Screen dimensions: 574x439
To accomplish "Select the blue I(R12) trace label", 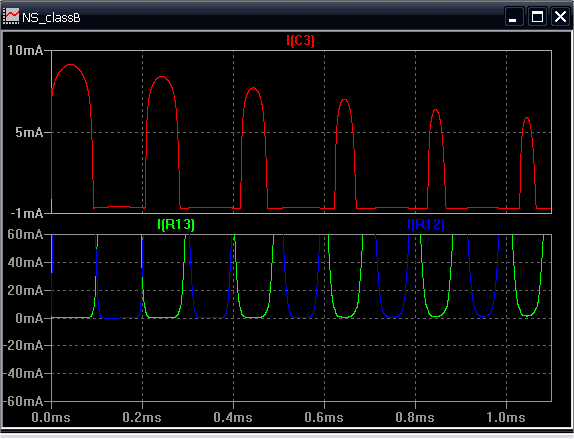I will click(426, 224).
